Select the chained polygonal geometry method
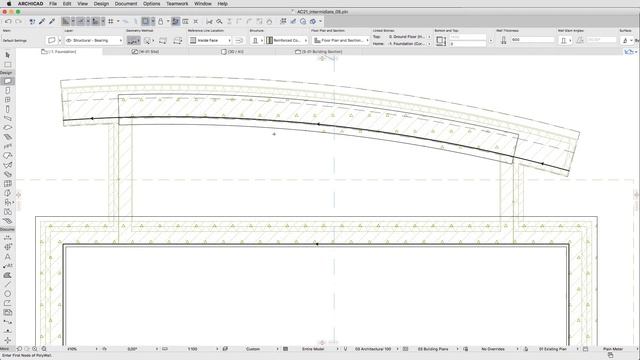 132,40
